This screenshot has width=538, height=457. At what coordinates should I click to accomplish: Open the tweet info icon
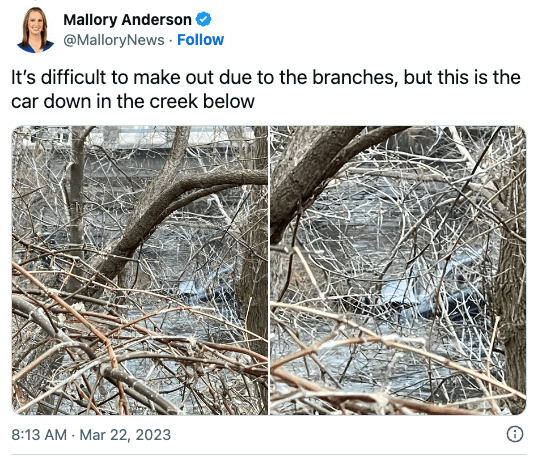(x=515, y=434)
